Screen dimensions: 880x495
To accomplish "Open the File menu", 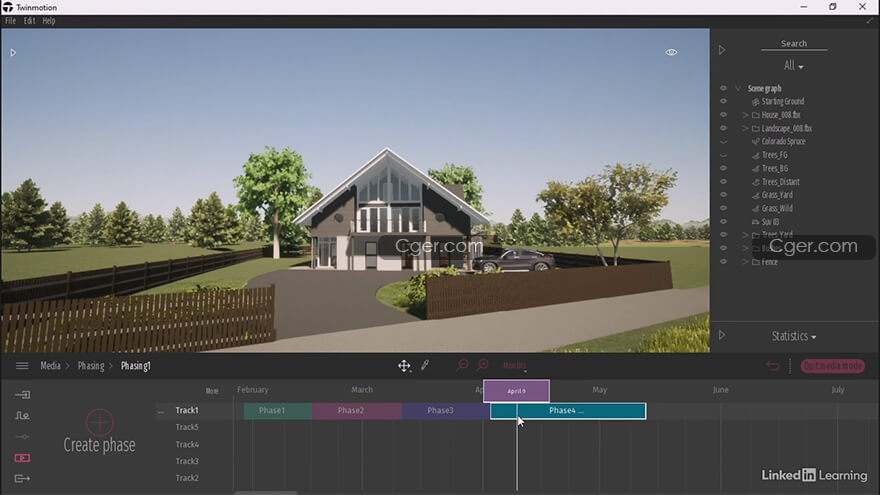I will click(x=10, y=21).
